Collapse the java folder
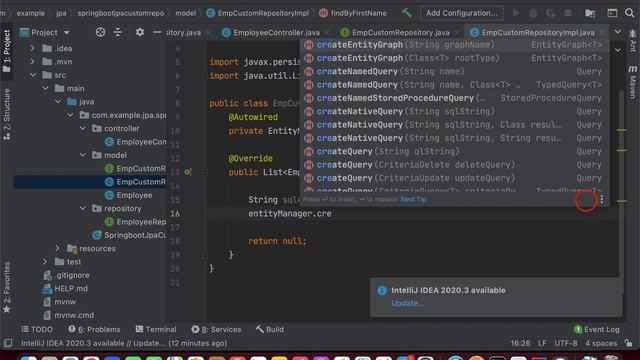This screenshot has width=640, height=360. [58, 102]
